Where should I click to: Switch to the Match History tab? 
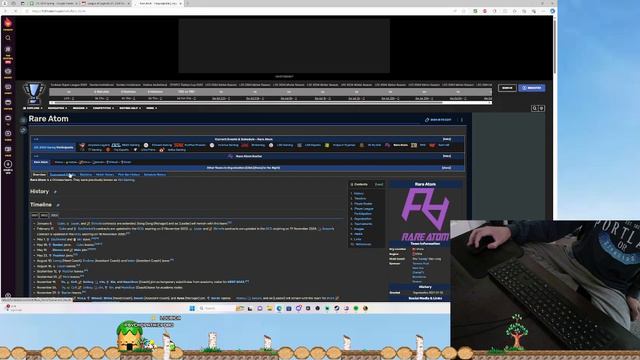(x=105, y=175)
